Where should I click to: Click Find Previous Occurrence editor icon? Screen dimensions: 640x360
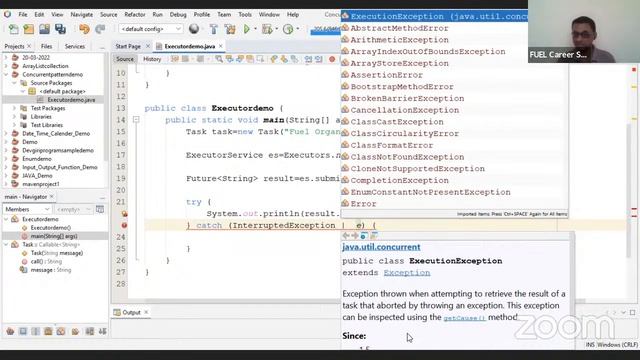point(229,59)
